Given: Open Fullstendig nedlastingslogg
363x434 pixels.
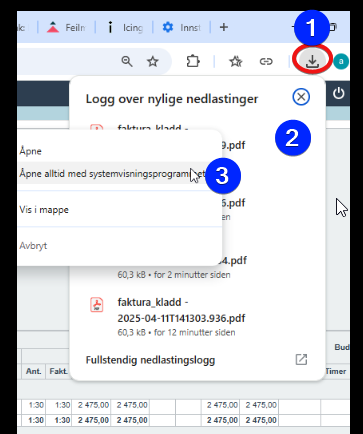Looking at the screenshot, I should pos(150,360).
